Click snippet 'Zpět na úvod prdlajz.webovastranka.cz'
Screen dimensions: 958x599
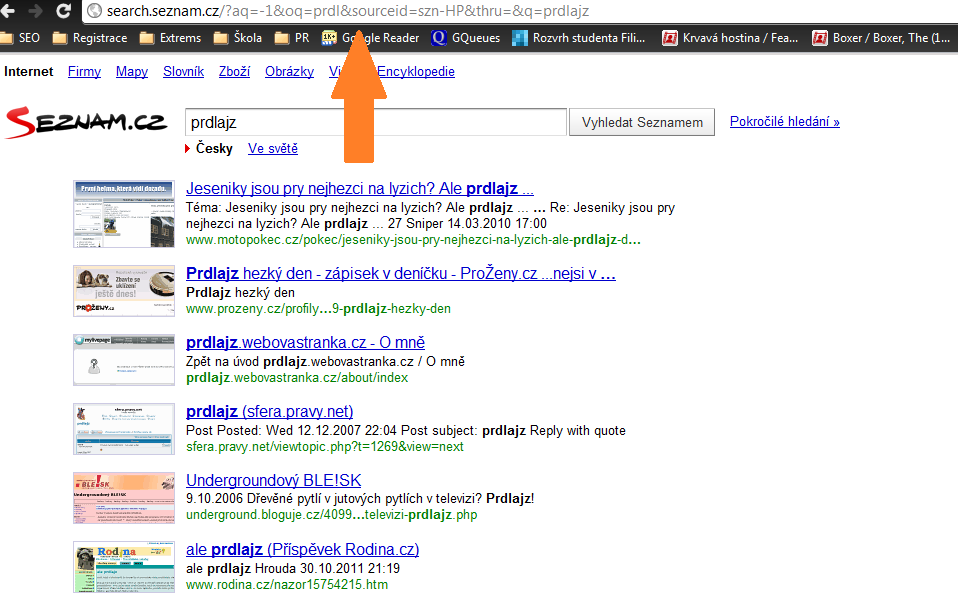point(326,362)
